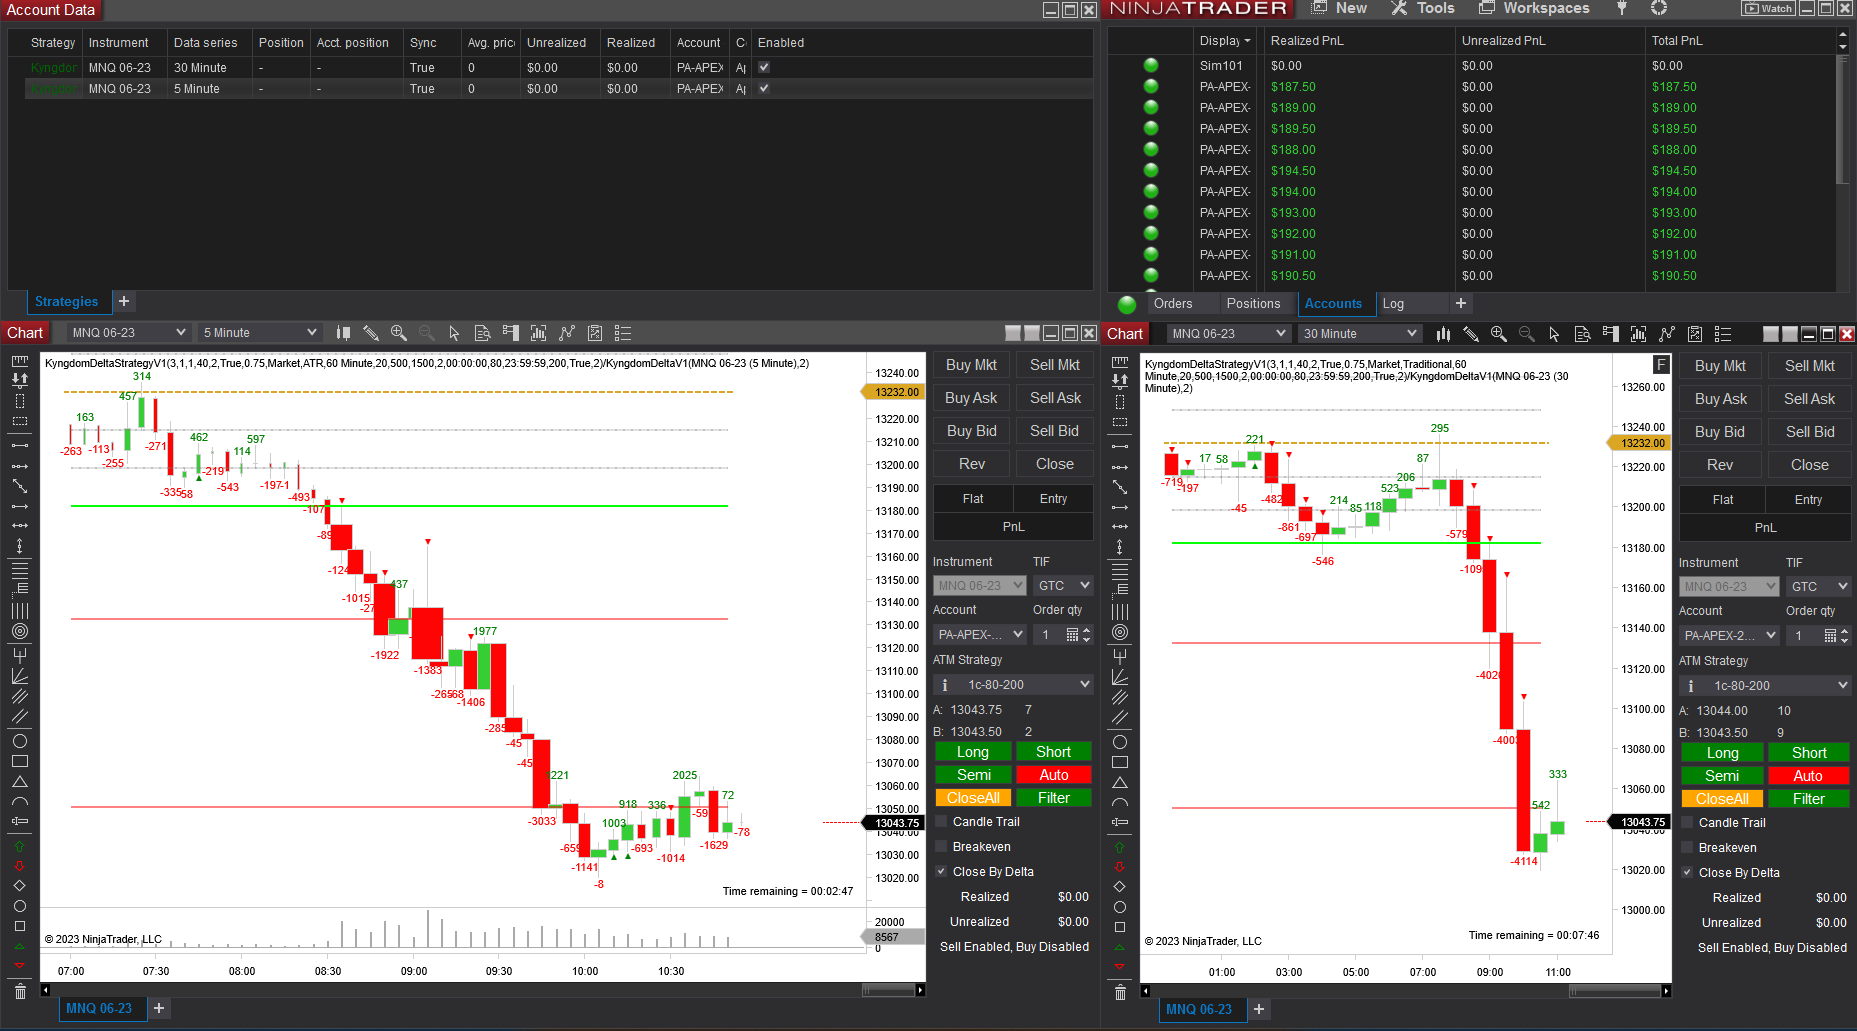The width and height of the screenshot is (1857, 1031).
Task: Open drawing tools pencil in 5 Minute chart toolbar
Action: [x=371, y=333]
